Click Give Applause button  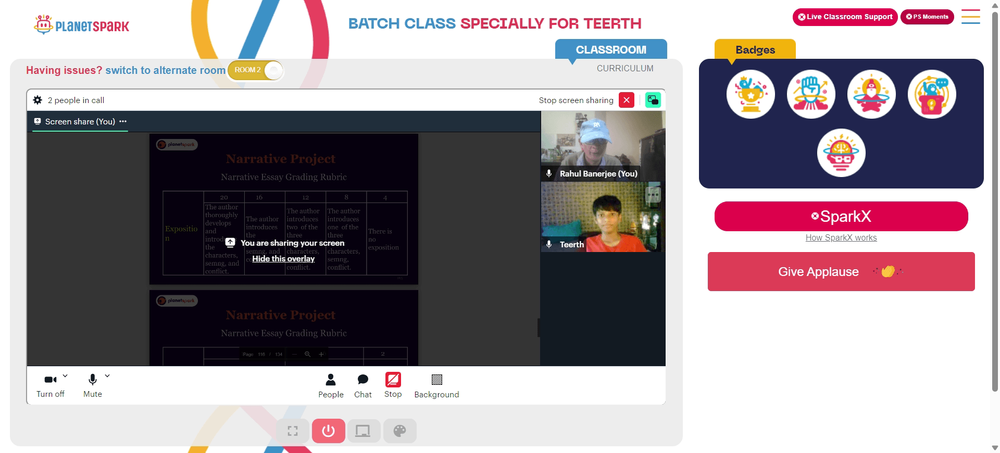(x=841, y=272)
